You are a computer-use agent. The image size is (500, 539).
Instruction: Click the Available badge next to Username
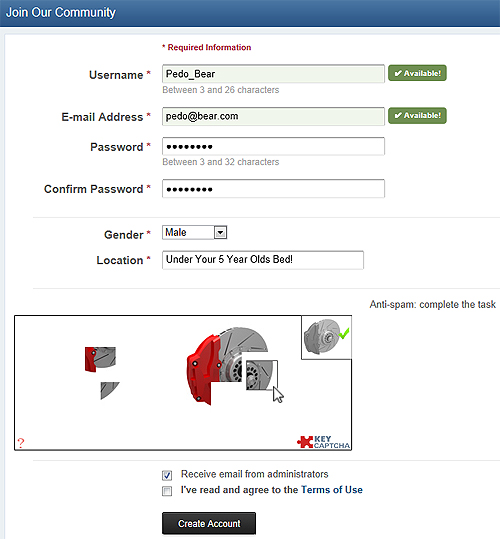click(417, 73)
